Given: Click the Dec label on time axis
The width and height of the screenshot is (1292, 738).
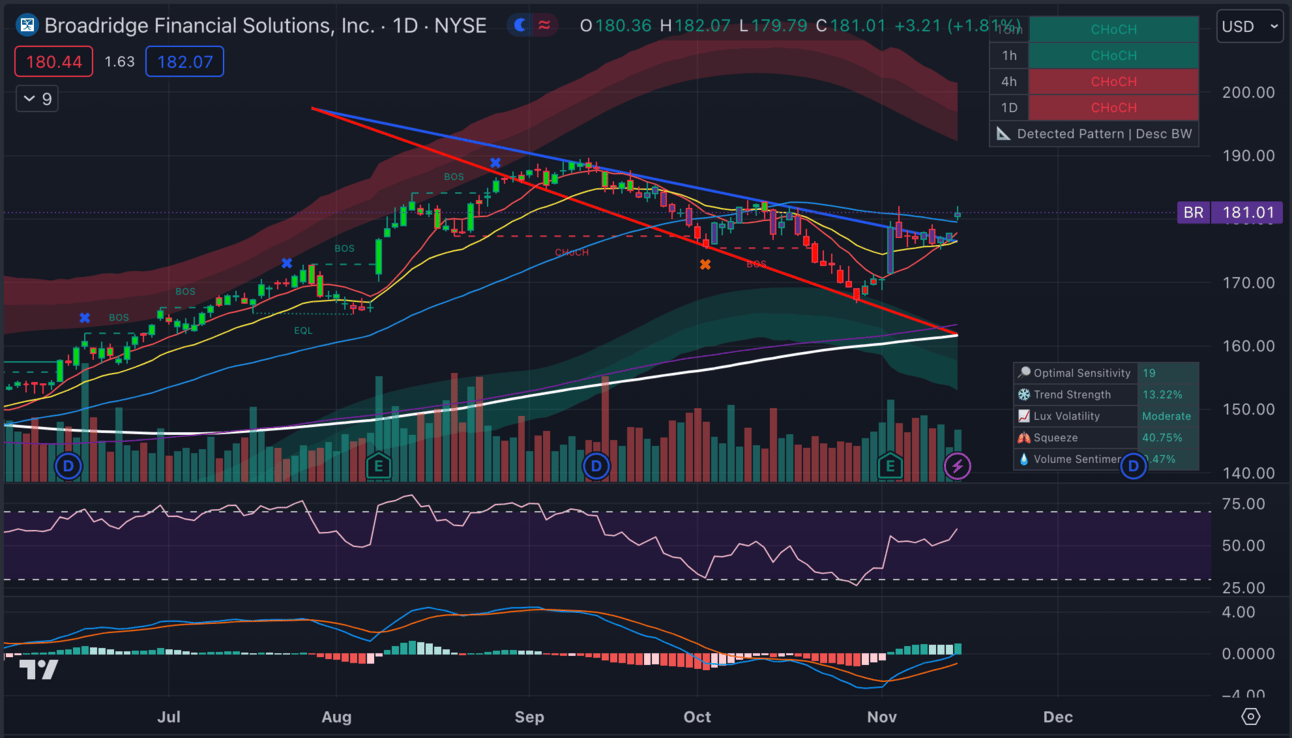Looking at the screenshot, I should tap(1058, 717).
